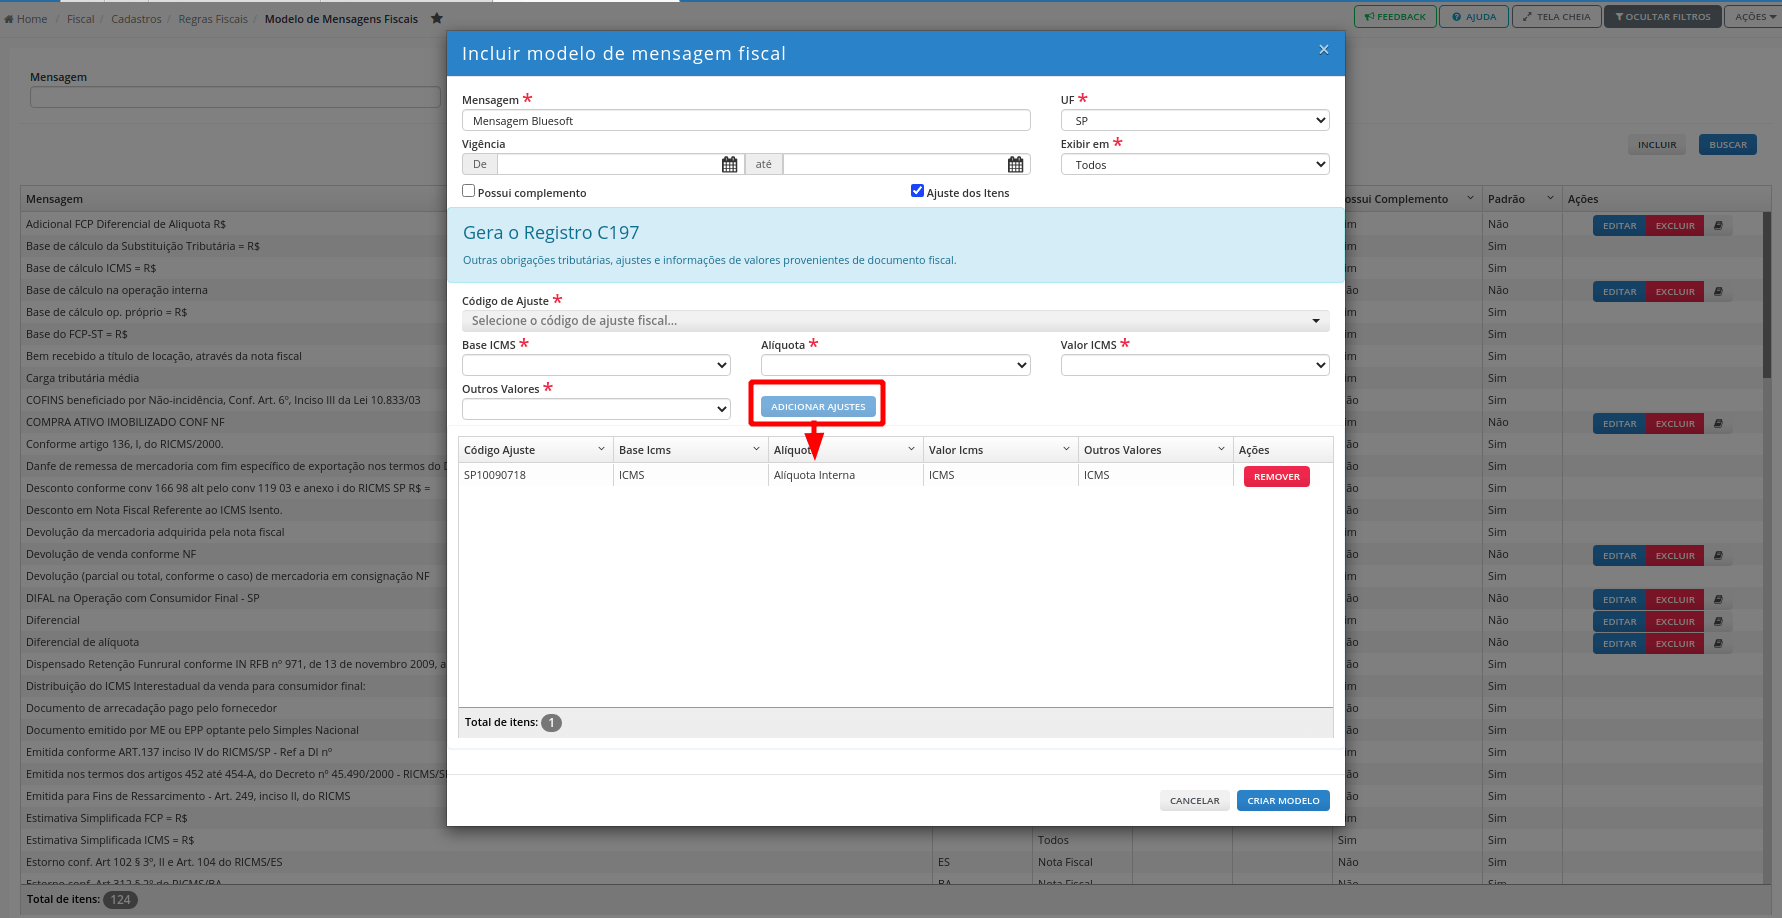The image size is (1782, 918).
Task: Click the copy icon for Diferencial row
Action: tap(1718, 622)
